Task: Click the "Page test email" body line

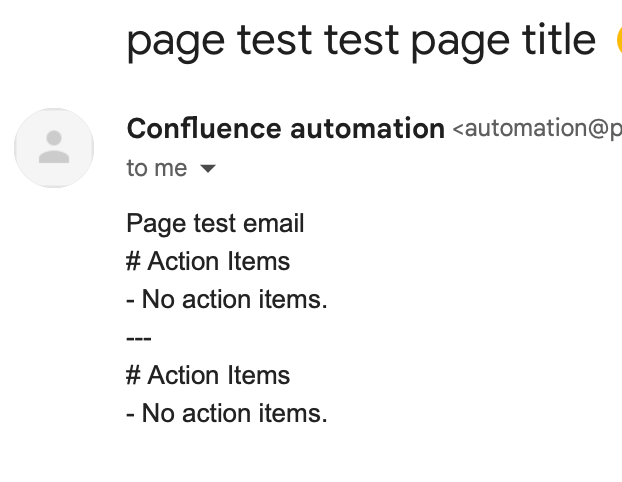Action: tap(215, 223)
